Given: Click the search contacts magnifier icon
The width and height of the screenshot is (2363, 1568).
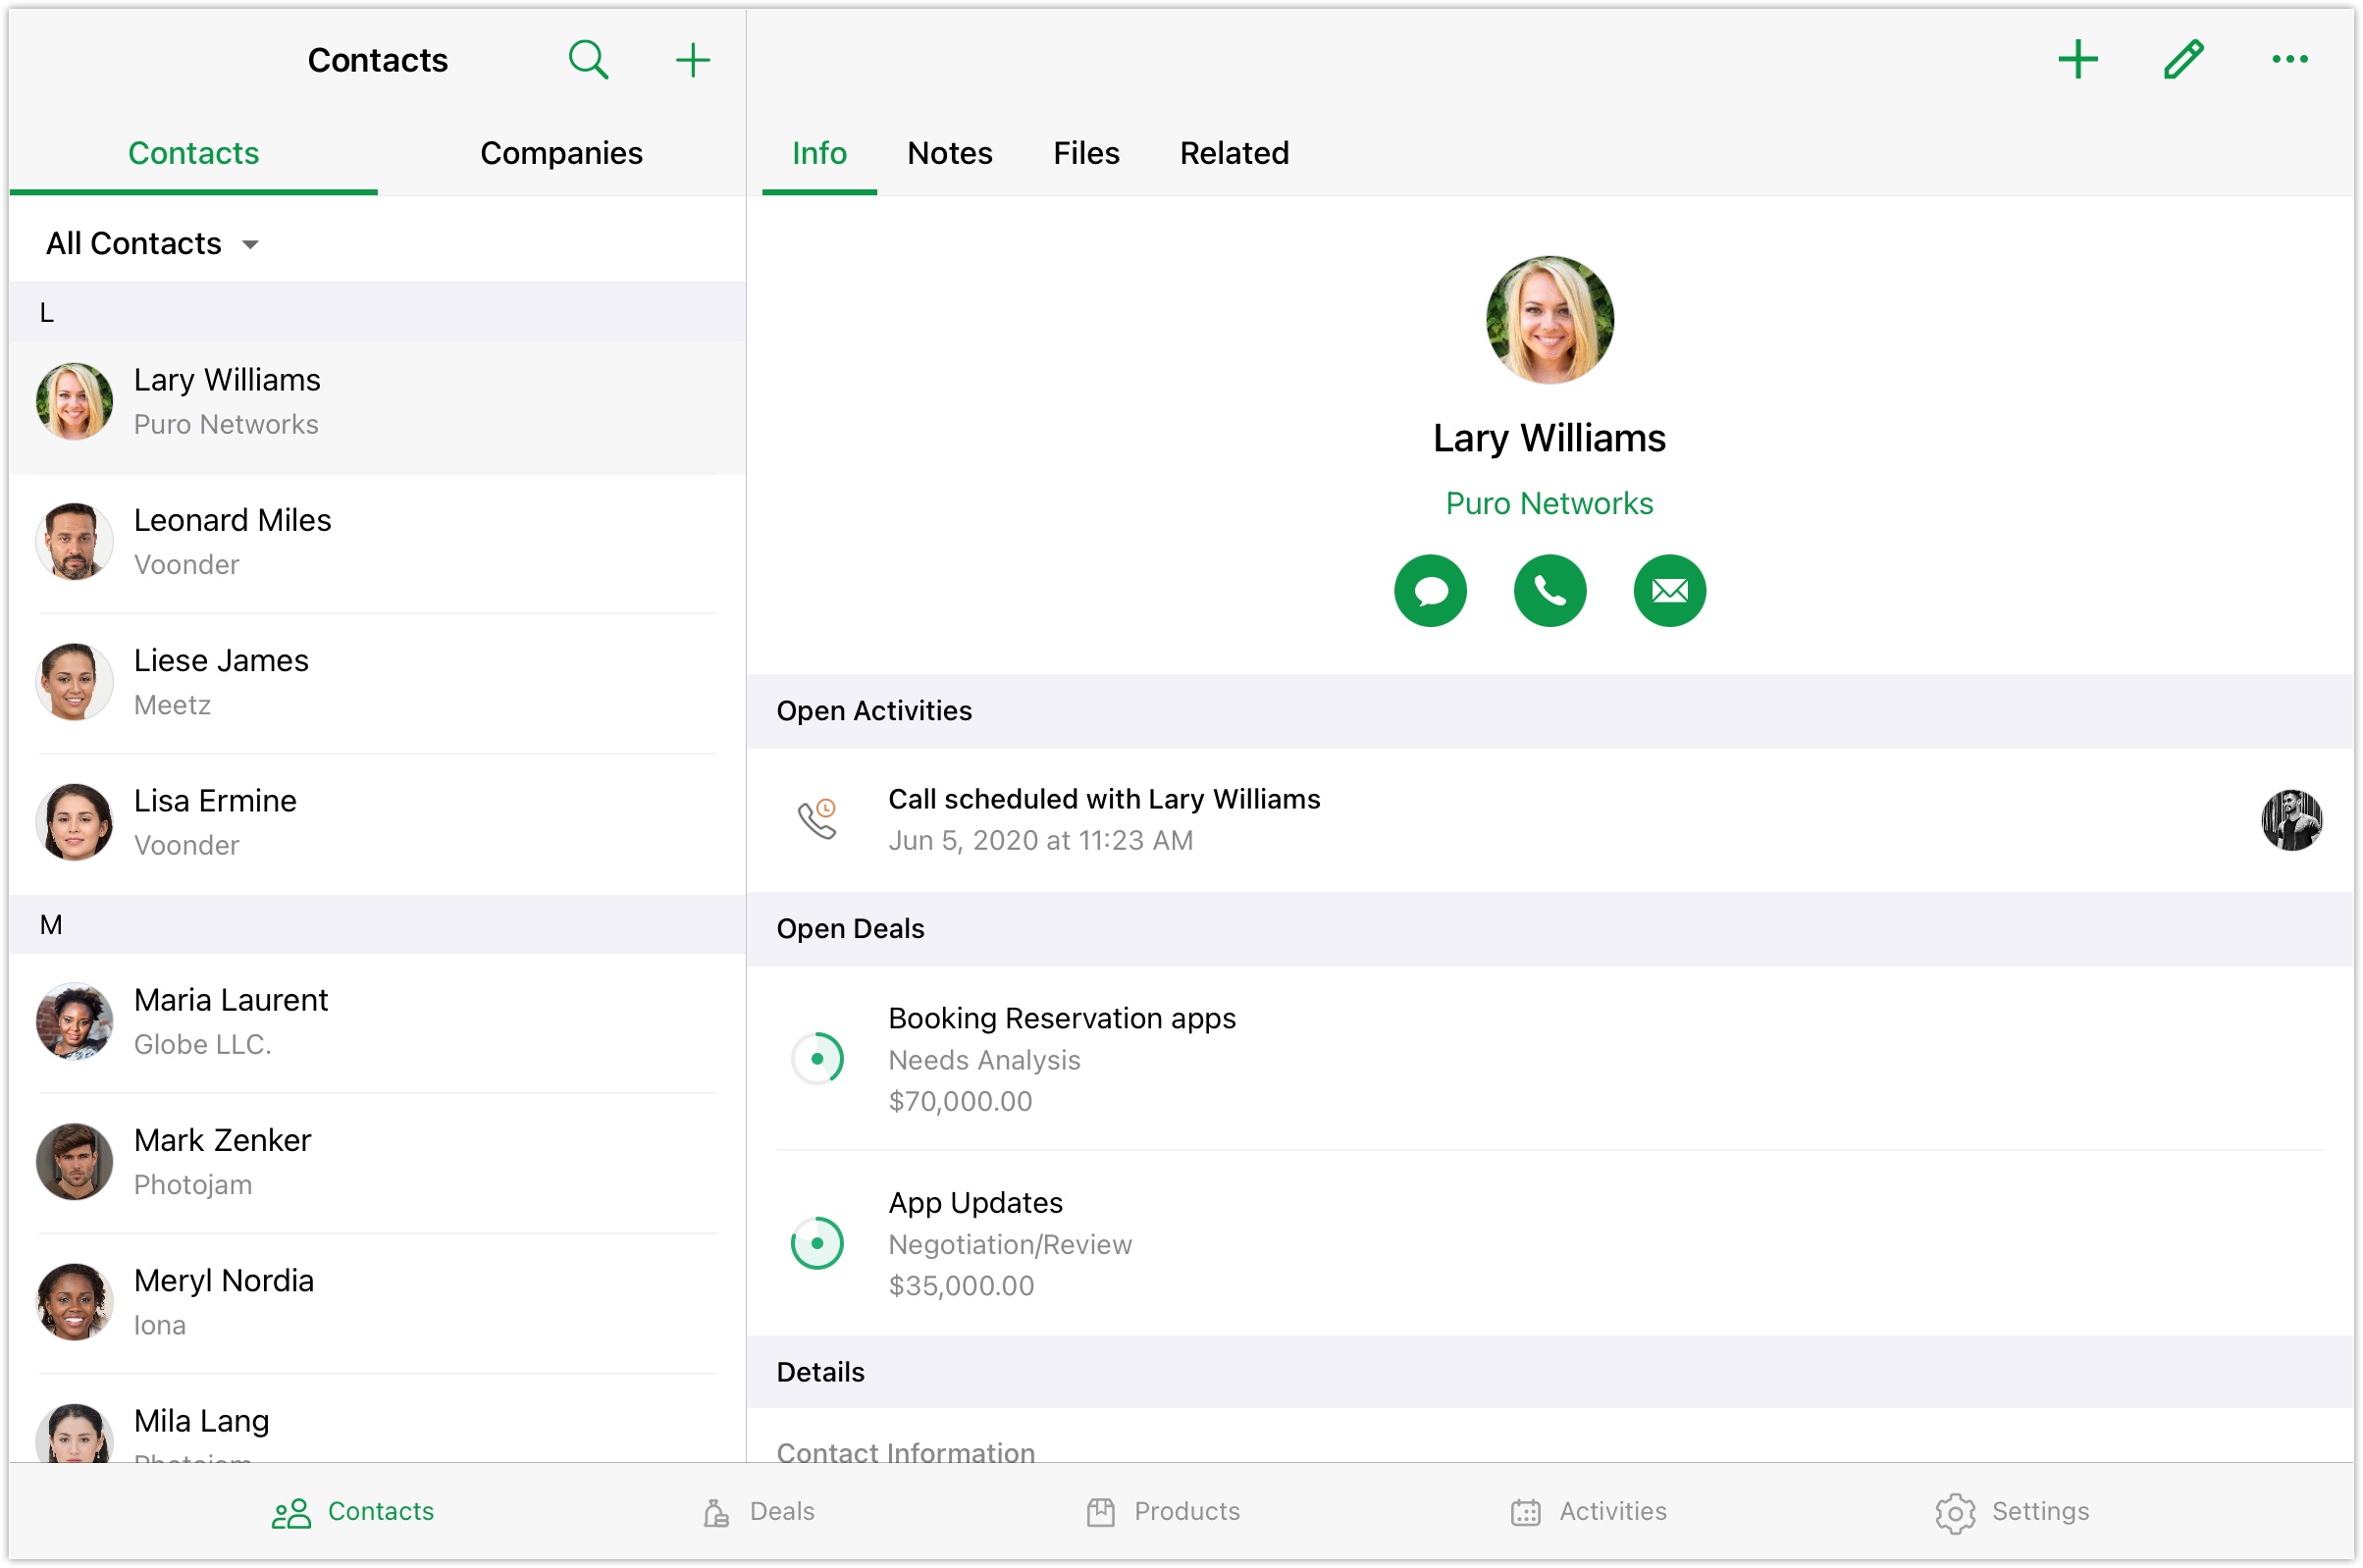Looking at the screenshot, I should click(x=588, y=60).
